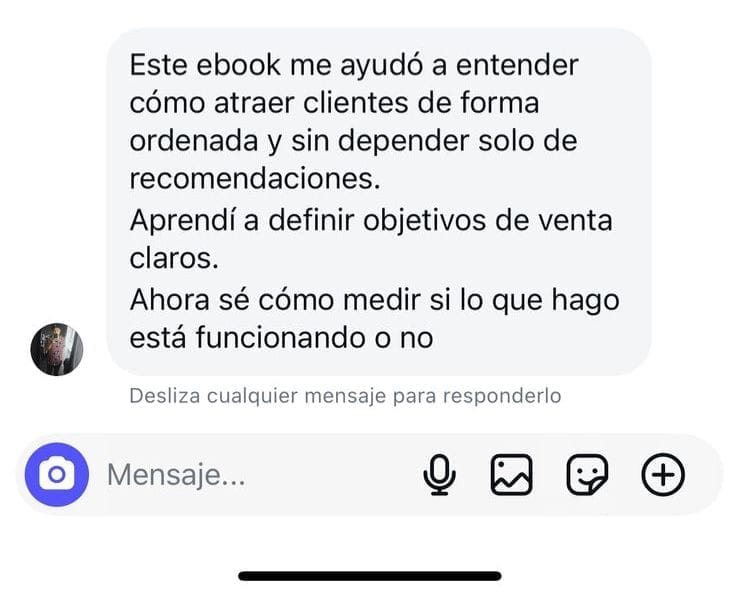This screenshot has width=739, height=596.
Task: Click the line 'está funcionando o no'
Action: [281, 338]
